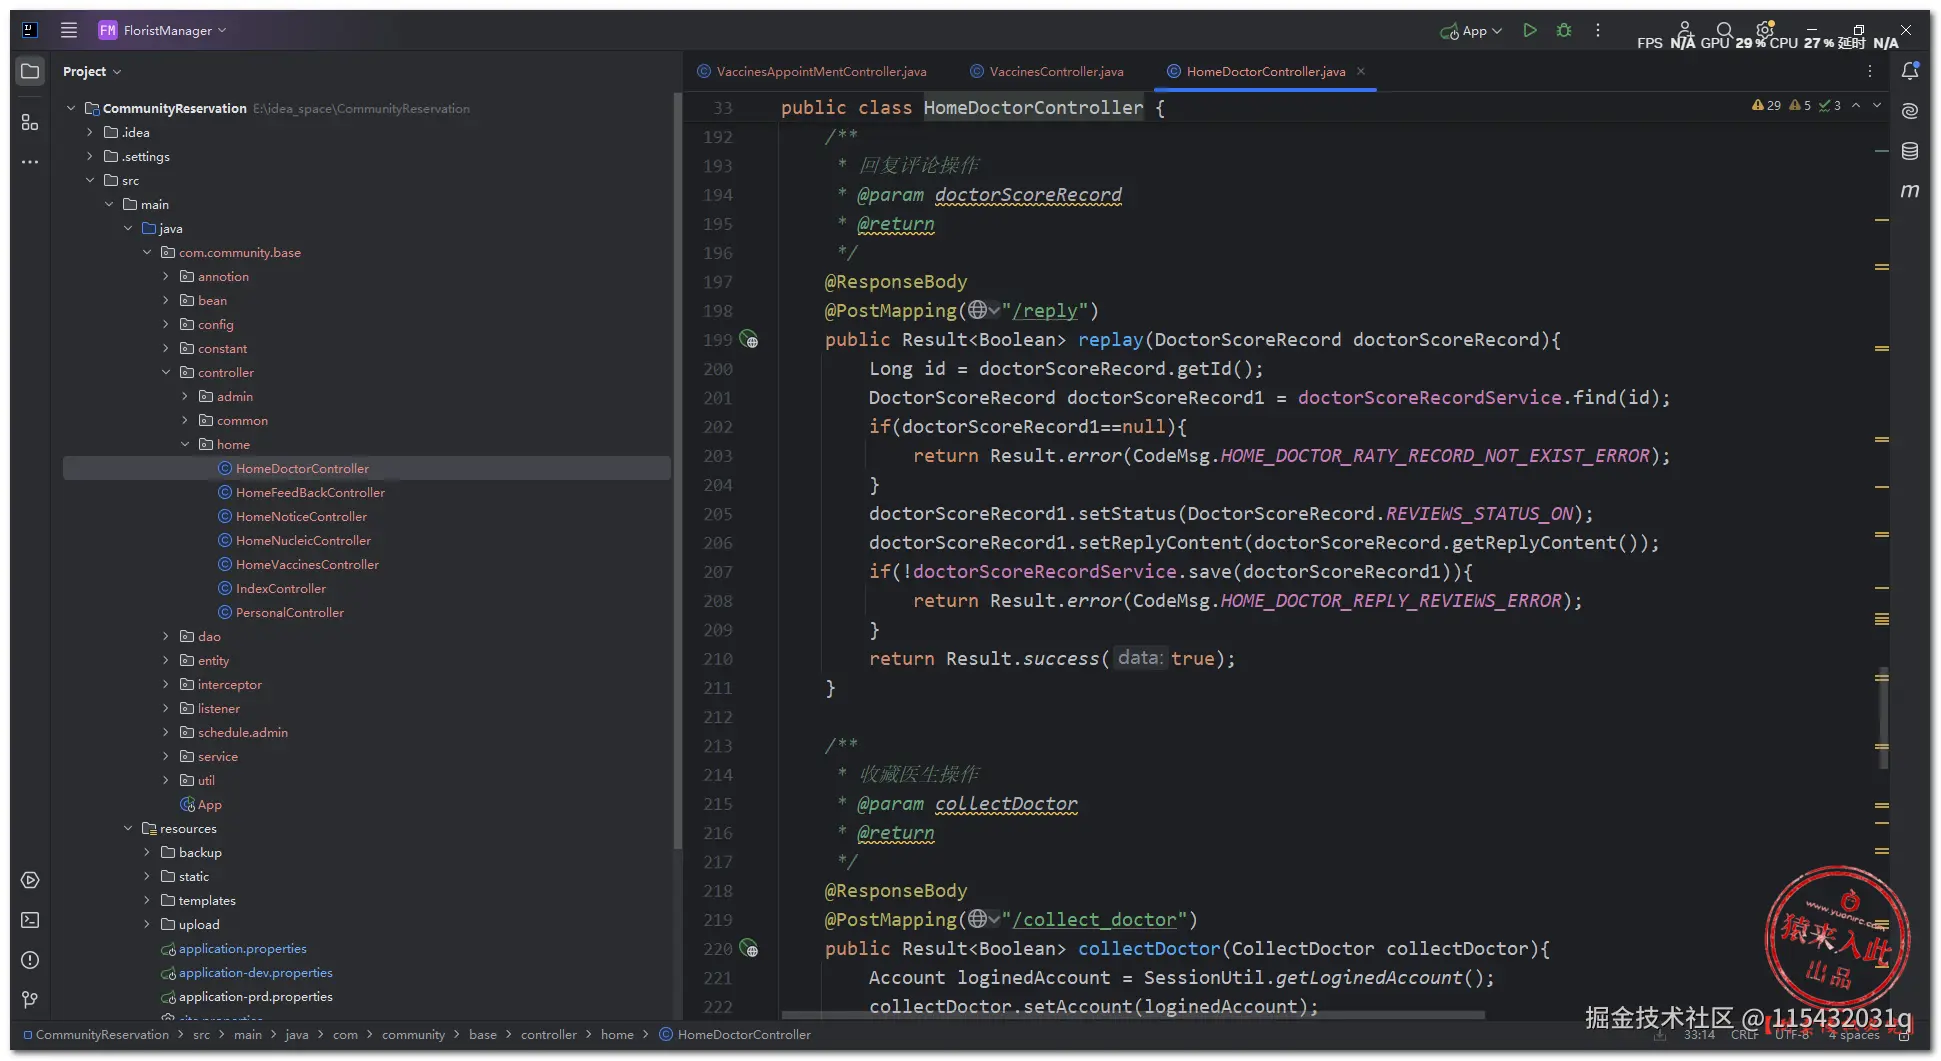Run the App configuration
1941x1061 pixels.
tap(1529, 30)
